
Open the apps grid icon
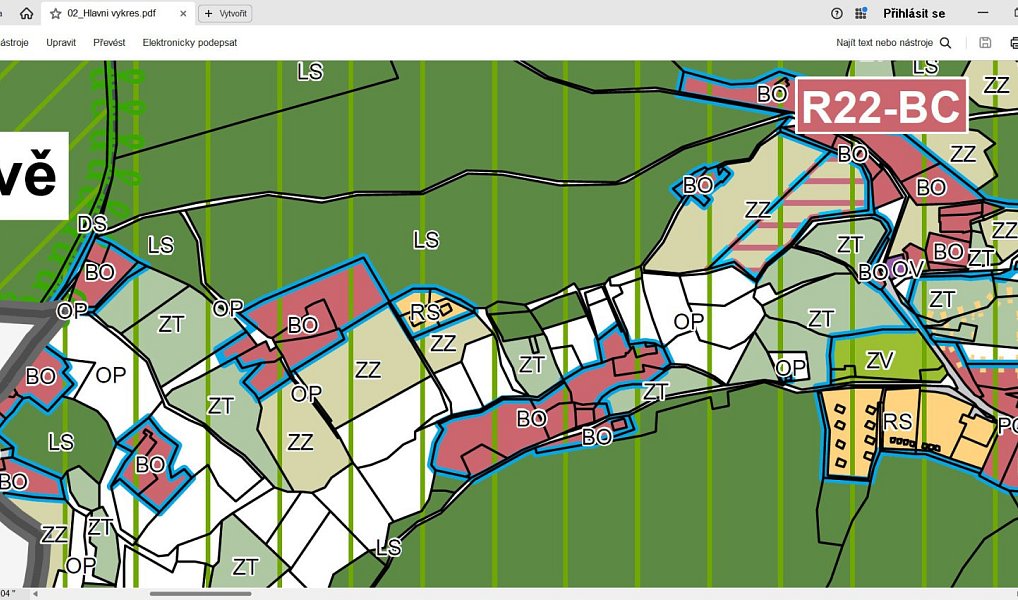(861, 13)
